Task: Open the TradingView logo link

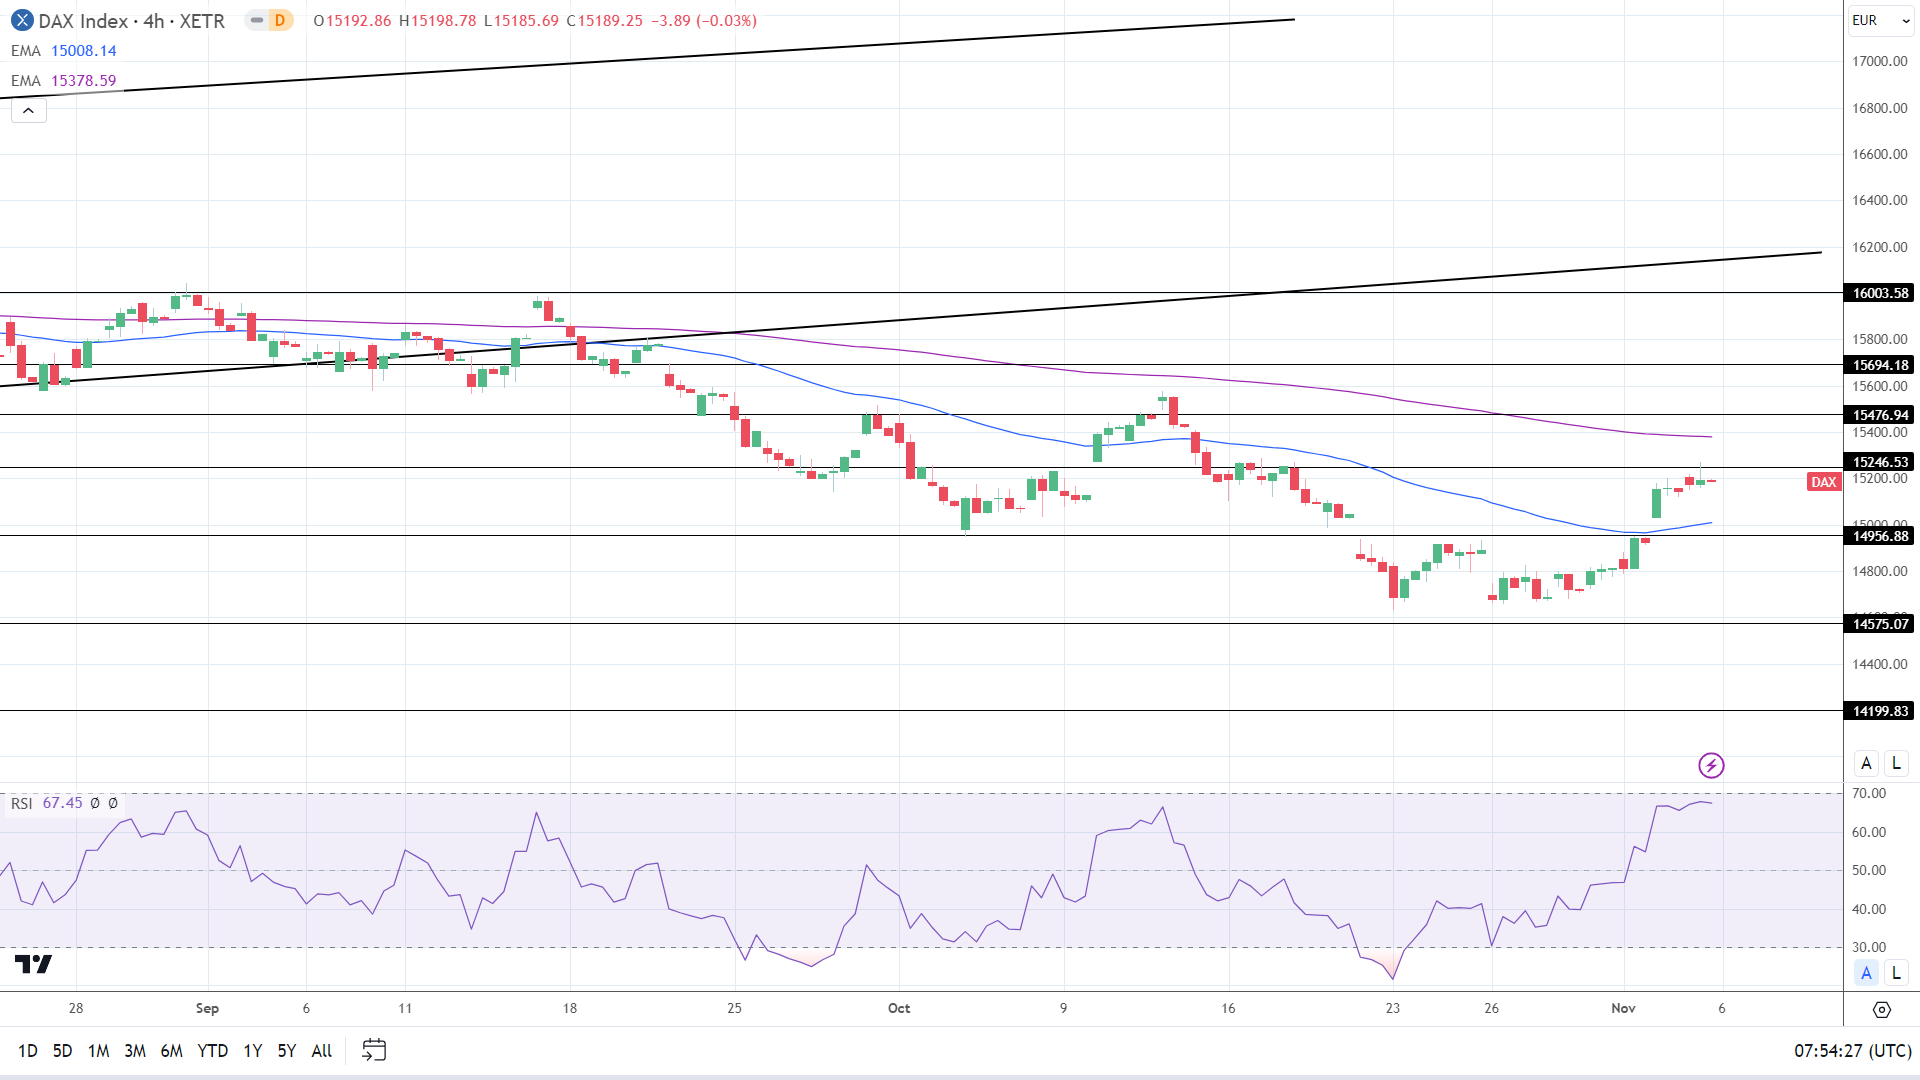Action: point(33,964)
